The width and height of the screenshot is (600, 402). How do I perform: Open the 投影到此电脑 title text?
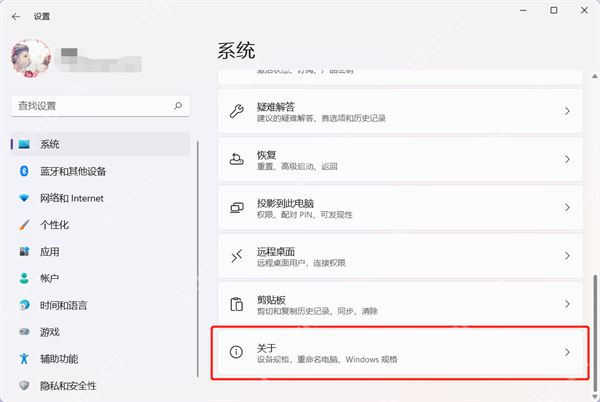point(285,203)
